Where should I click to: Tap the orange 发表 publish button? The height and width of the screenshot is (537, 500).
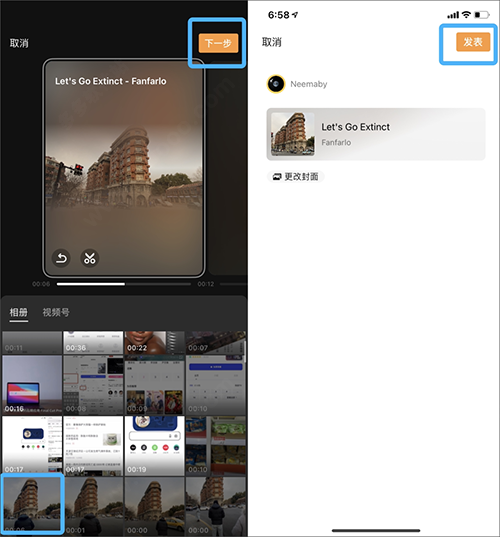tap(473, 42)
